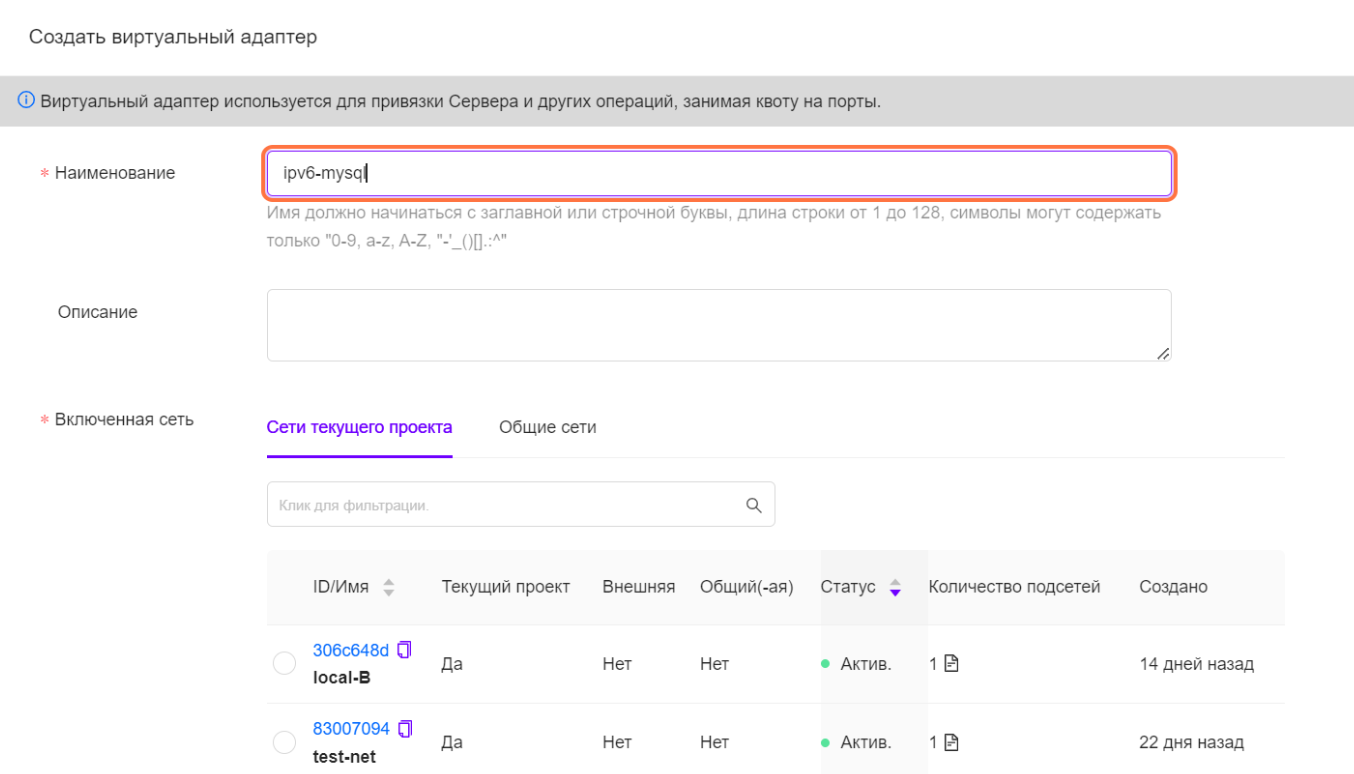Click the filter field Клик для фильтрации
Viewport: 1354px width, 774px height.
pos(521,505)
